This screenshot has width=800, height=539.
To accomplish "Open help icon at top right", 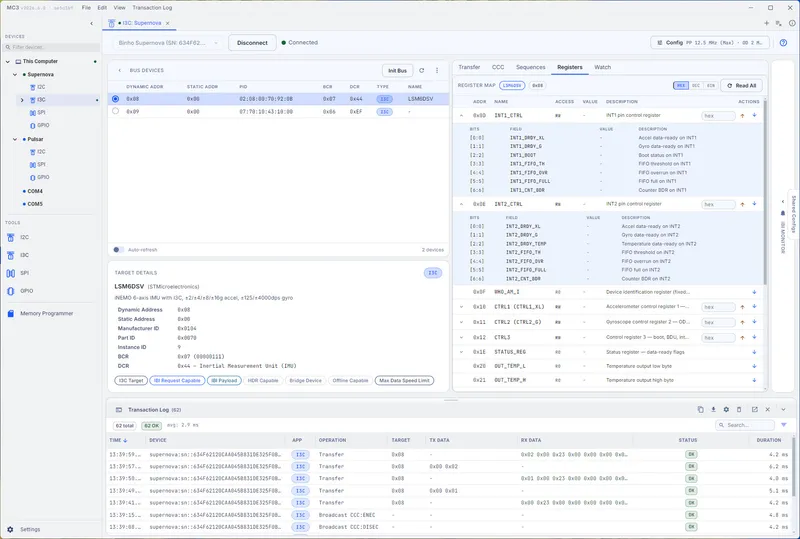I will tap(783, 43).
